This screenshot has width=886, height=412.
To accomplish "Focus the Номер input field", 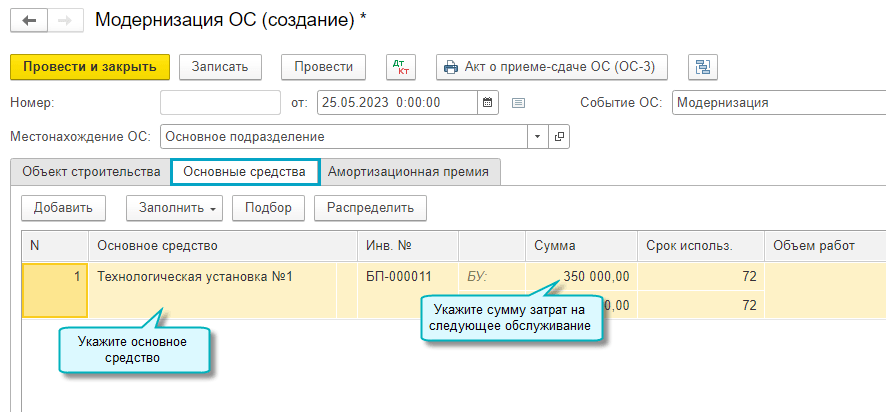I will click(220, 102).
